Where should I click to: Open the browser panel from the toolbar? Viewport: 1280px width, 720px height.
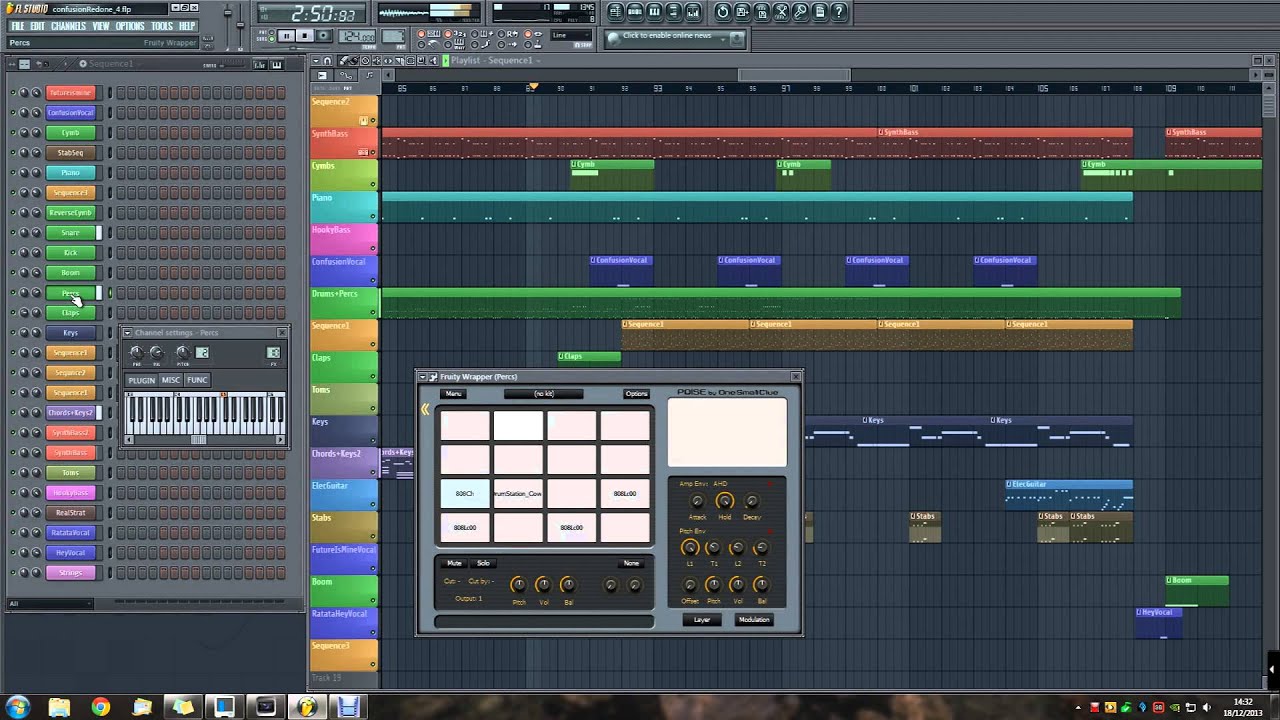[673, 12]
